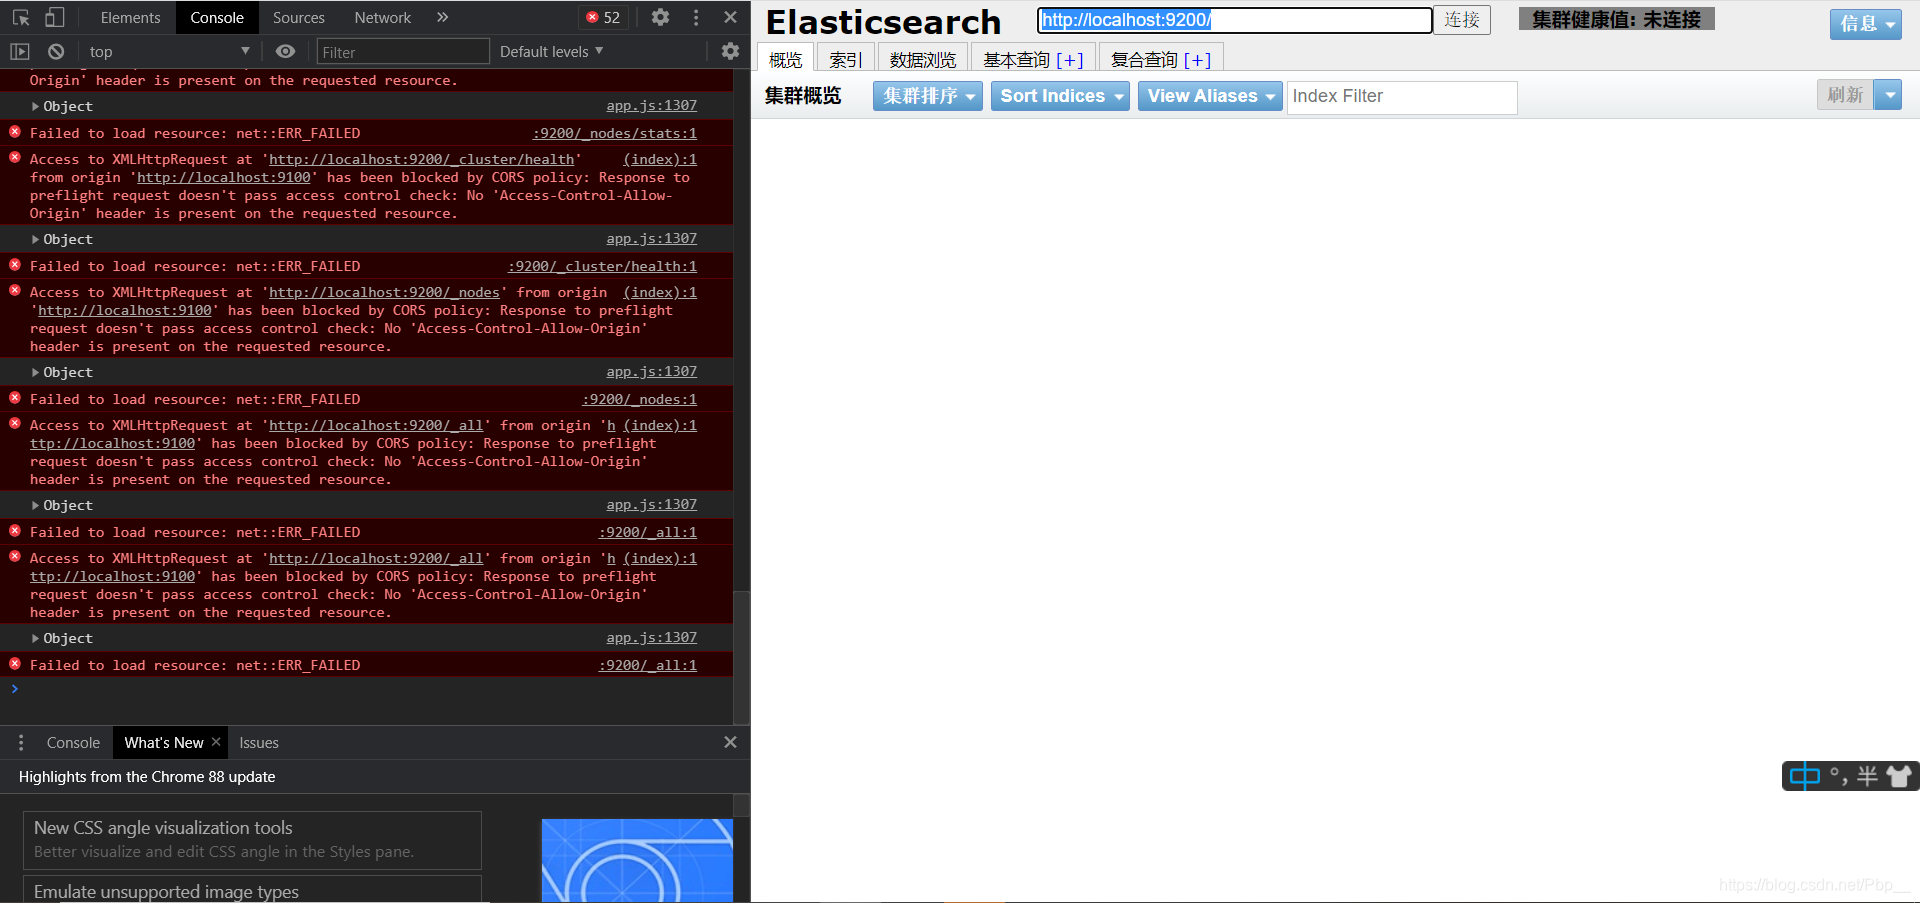Screen dimensions: 1920x903
Task: Switch to 概览 overview tab
Action: click(785, 59)
